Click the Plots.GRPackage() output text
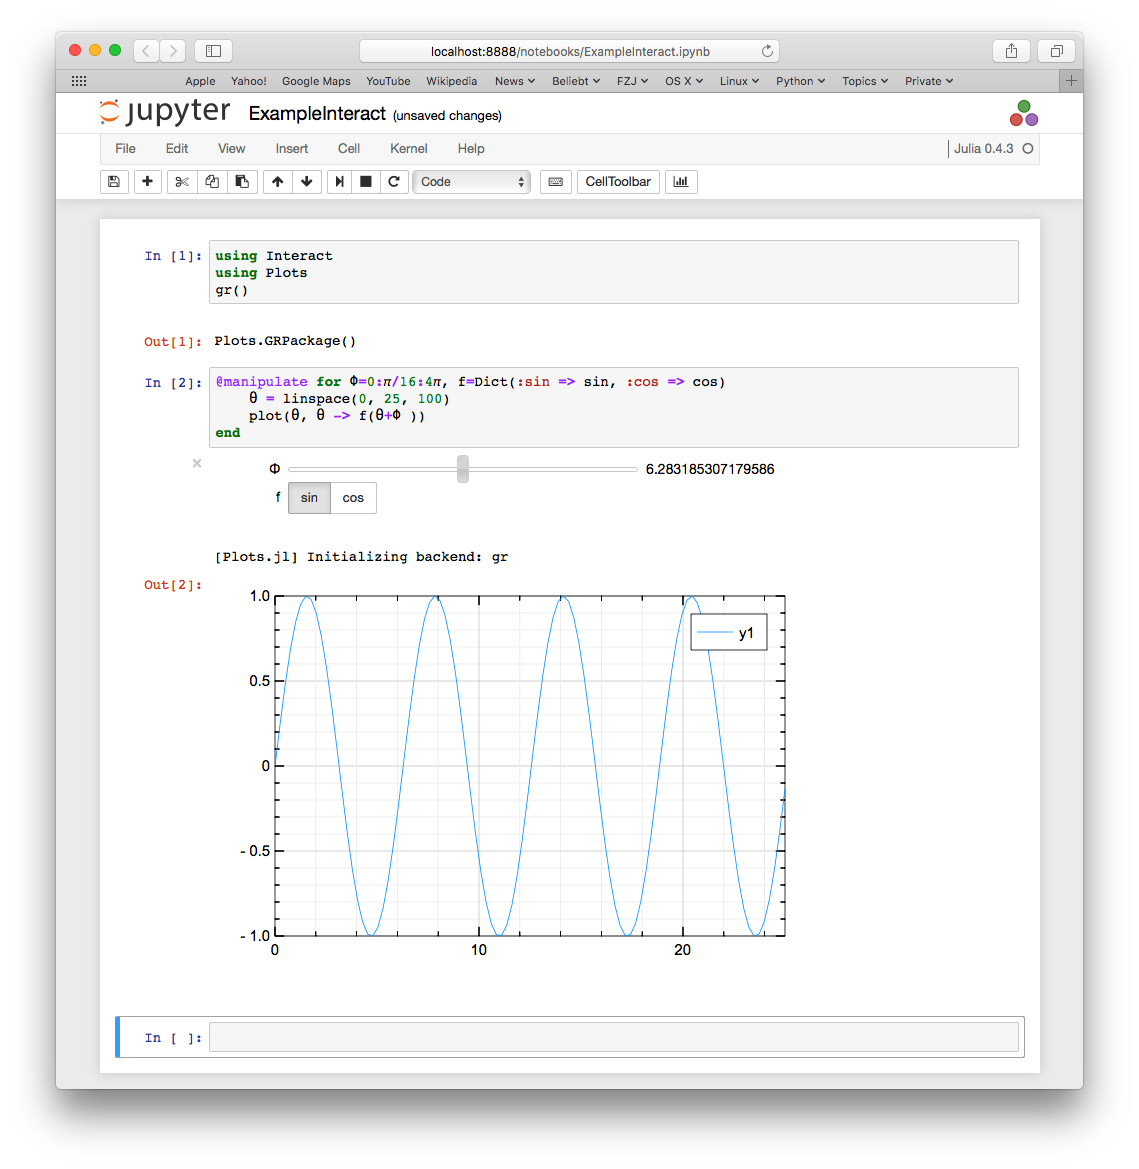 click(285, 341)
